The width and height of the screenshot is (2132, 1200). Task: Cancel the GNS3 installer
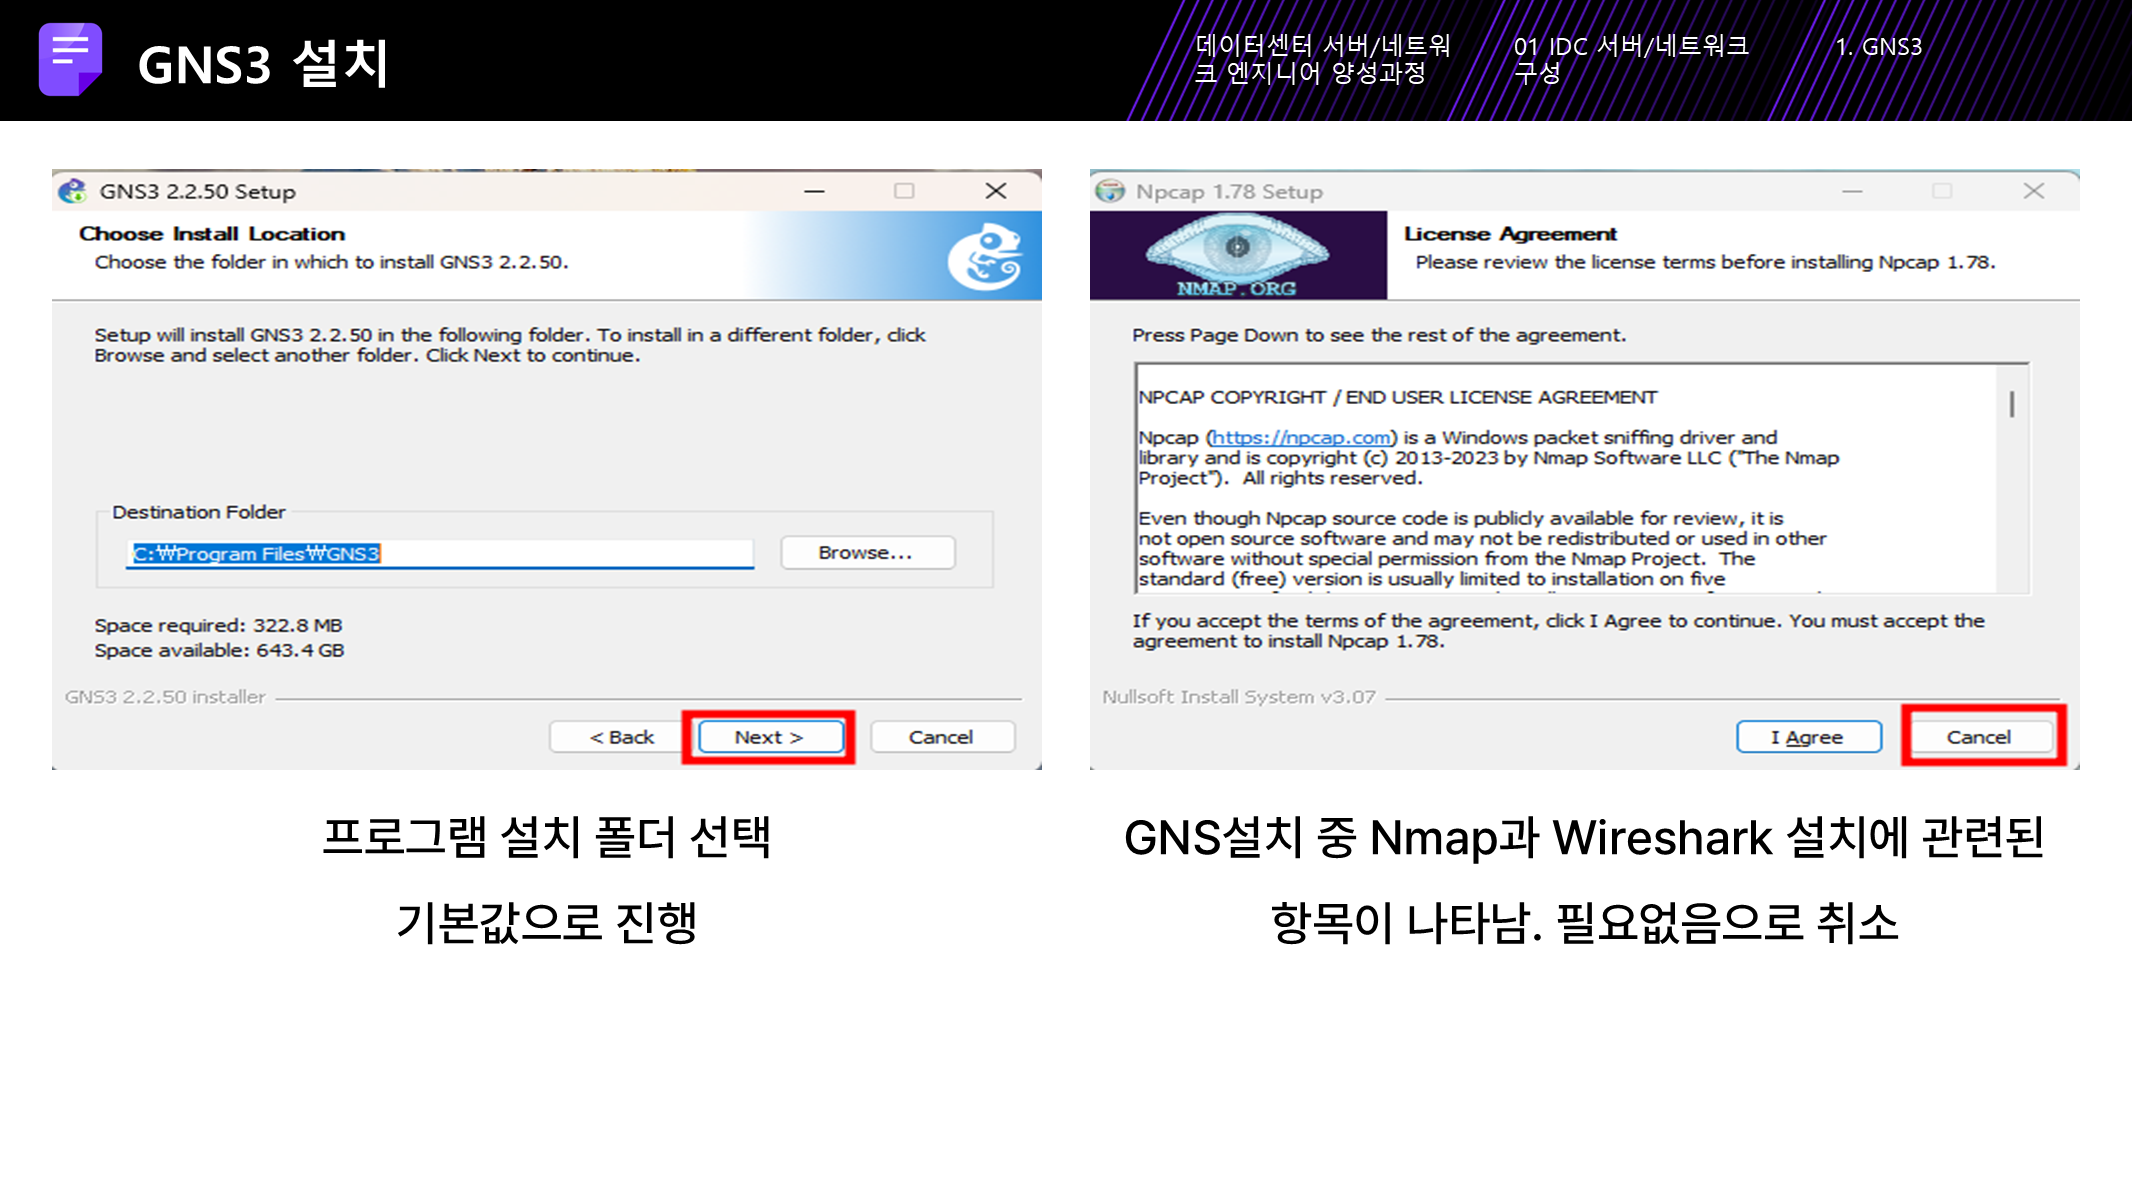click(x=941, y=737)
